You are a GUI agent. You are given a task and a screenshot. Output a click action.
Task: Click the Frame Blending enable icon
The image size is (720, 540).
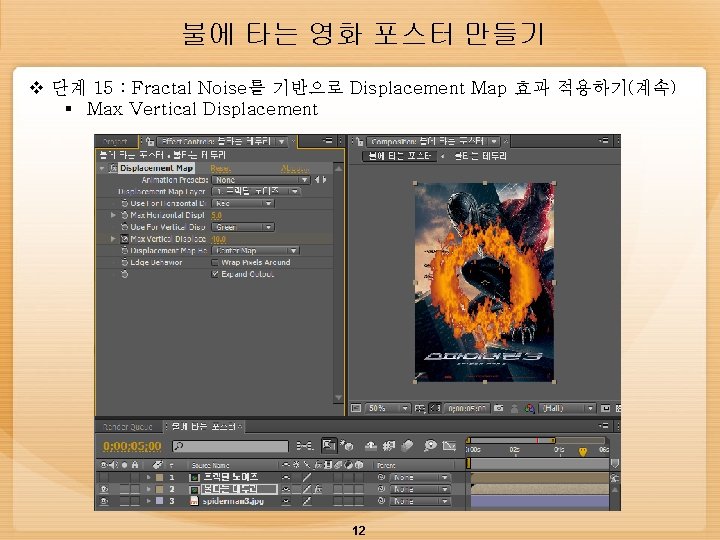389,445
